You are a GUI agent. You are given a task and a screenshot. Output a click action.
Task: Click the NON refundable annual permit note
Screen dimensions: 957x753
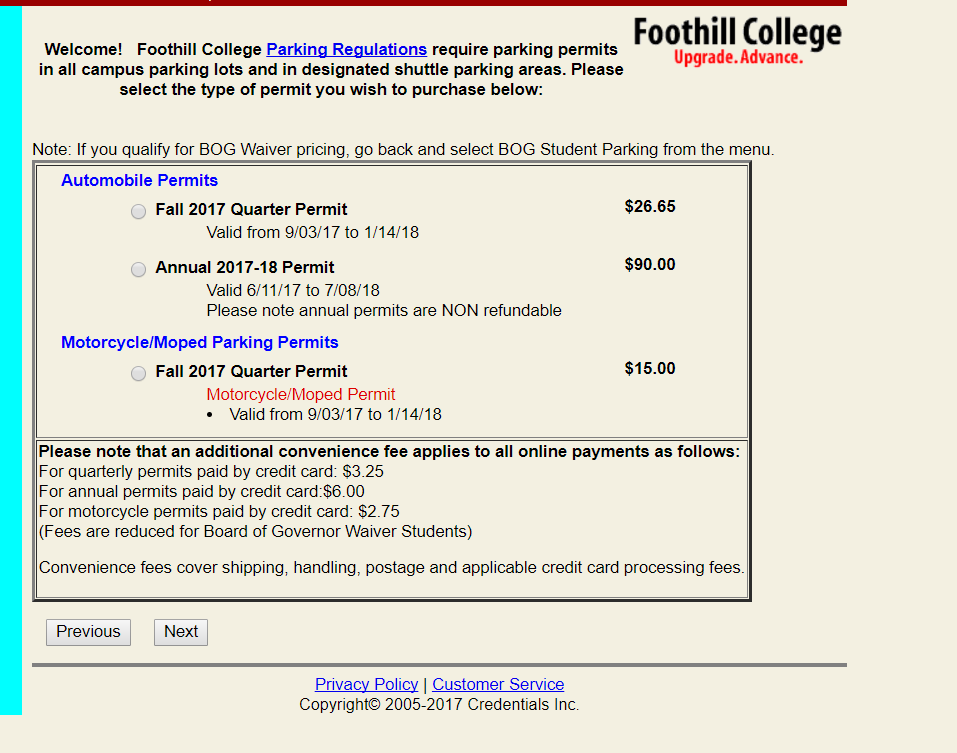coord(384,311)
